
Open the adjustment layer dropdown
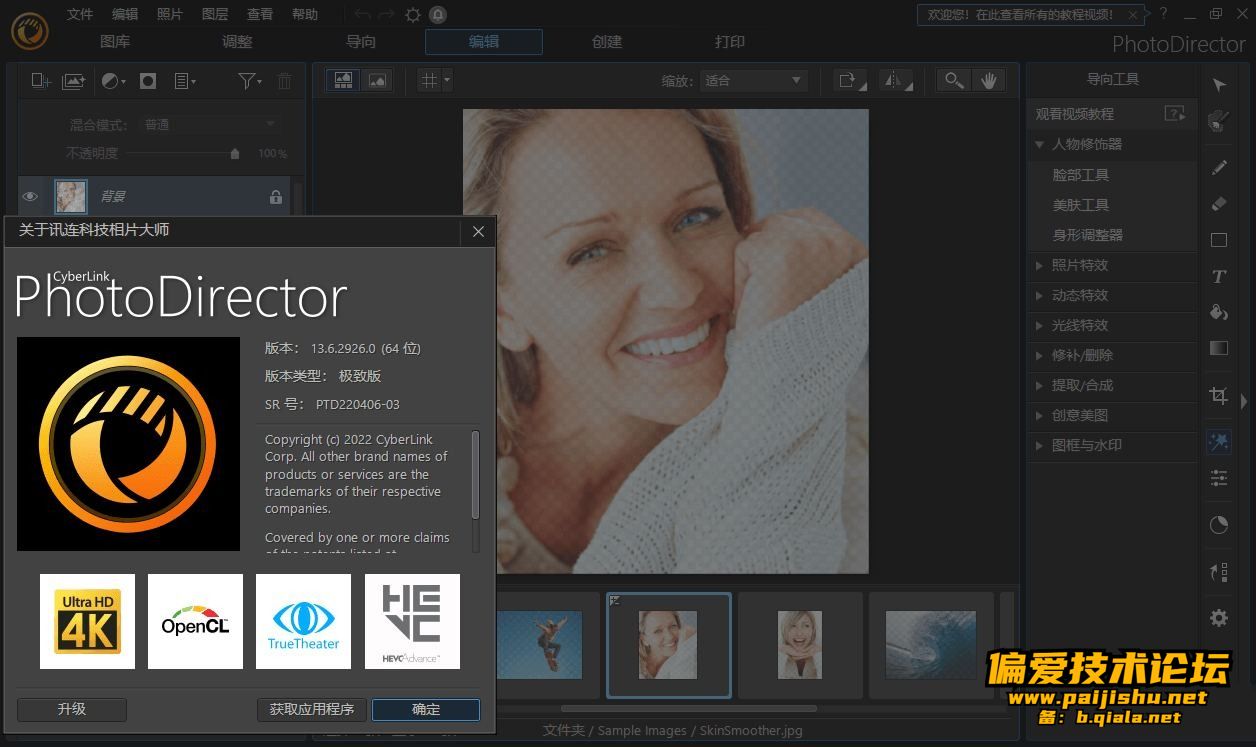point(114,81)
